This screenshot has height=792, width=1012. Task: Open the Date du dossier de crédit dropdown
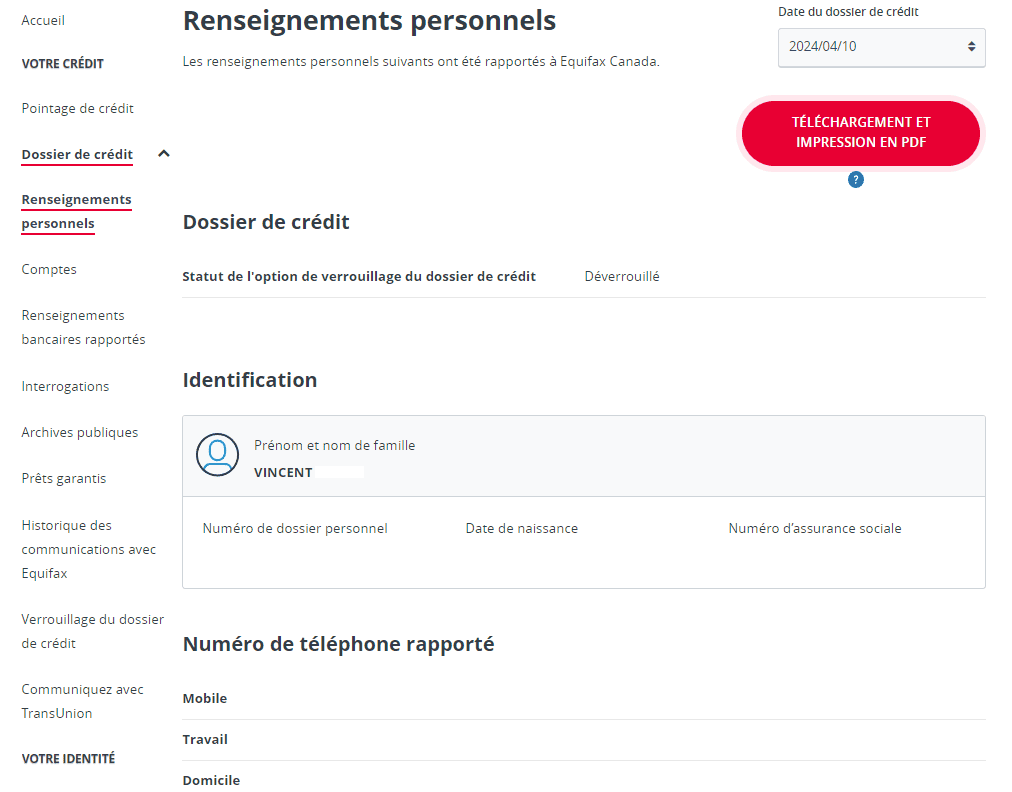(x=881, y=47)
